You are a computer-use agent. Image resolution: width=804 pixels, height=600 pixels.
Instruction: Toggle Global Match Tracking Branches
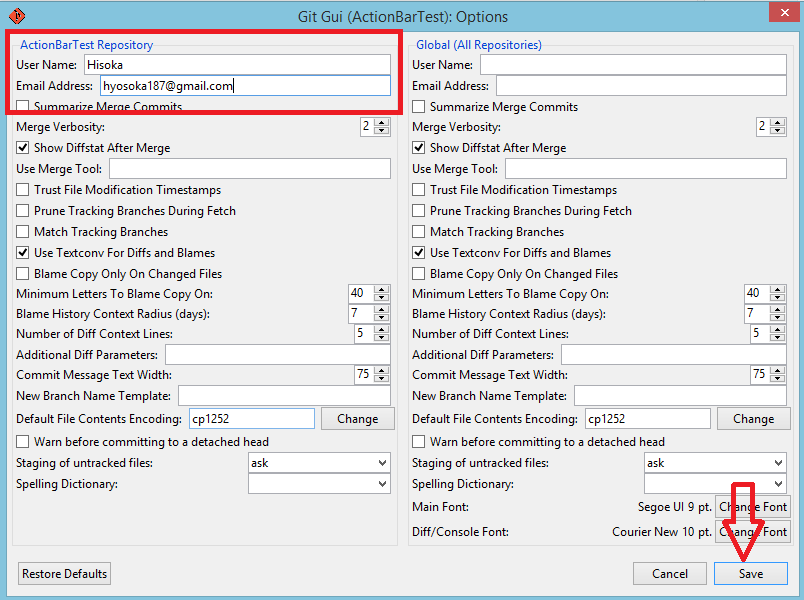pos(418,232)
